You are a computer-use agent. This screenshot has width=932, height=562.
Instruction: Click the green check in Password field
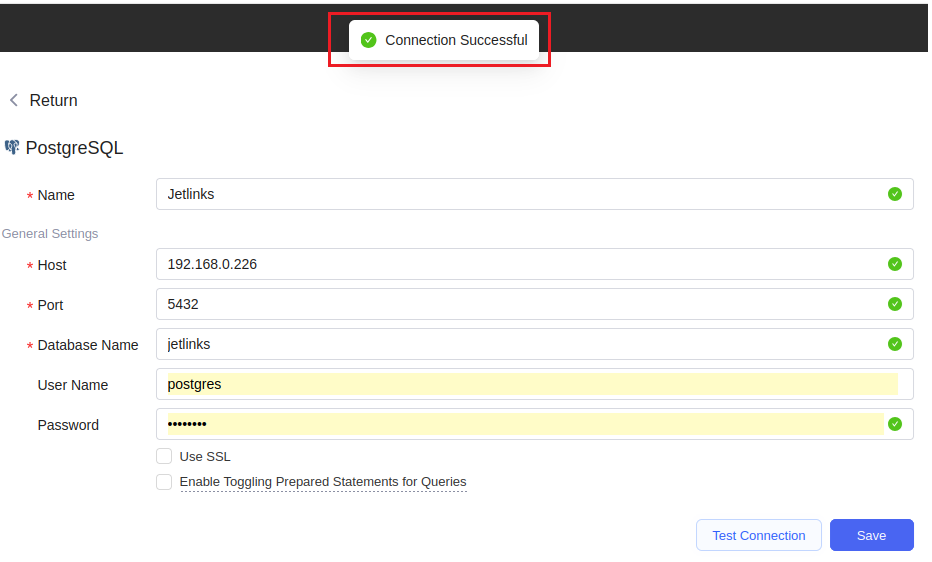tap(895, 424)
